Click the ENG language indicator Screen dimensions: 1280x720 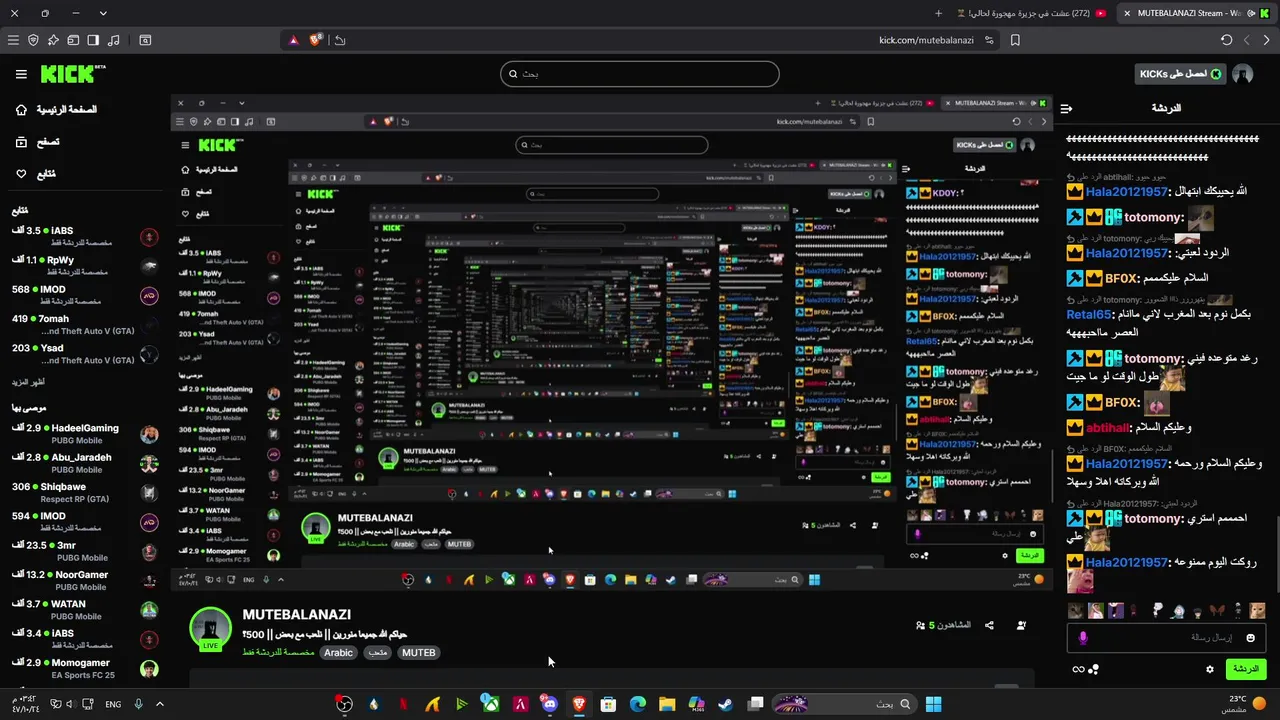[113, 704]
